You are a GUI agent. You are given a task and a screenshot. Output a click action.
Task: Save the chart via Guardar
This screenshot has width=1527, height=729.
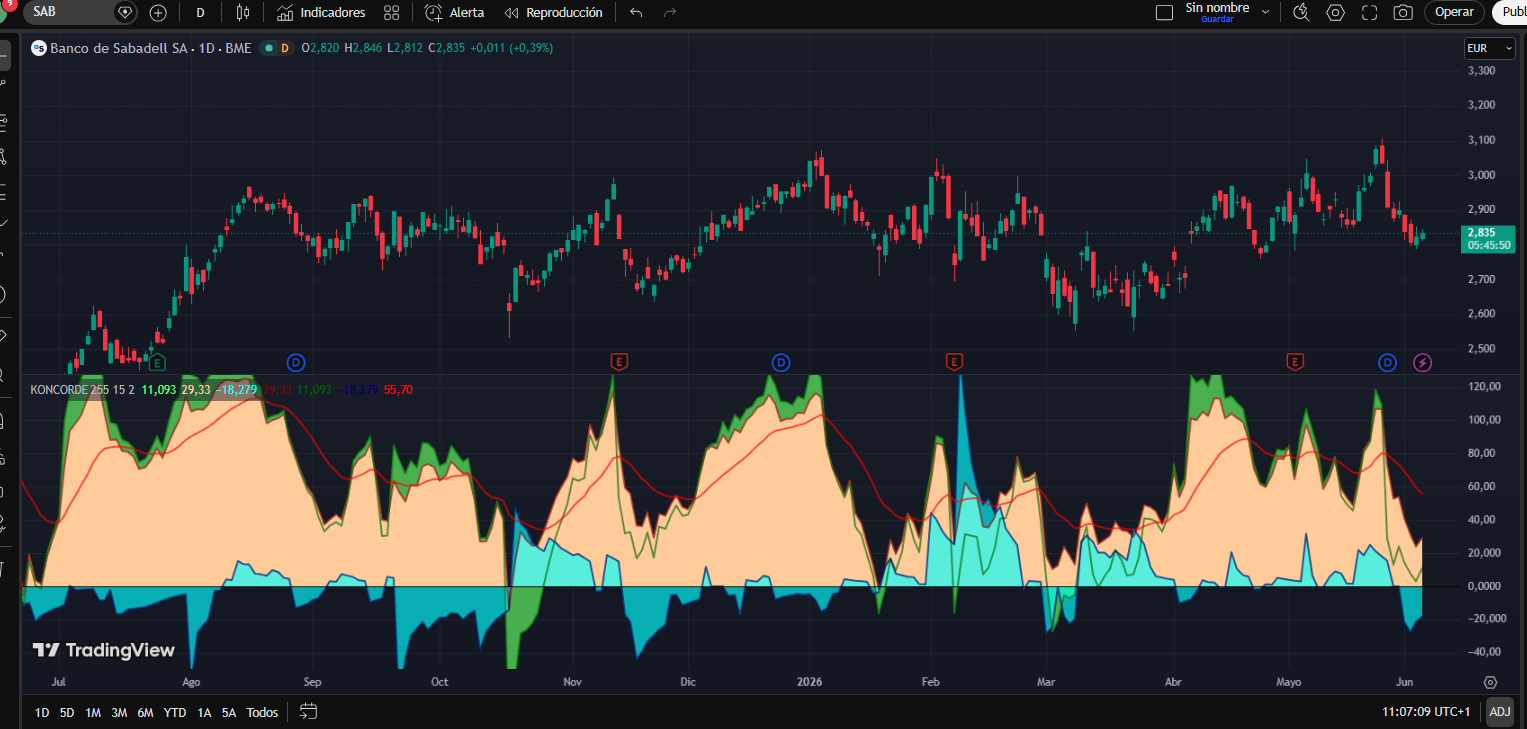pos(1217,19)
